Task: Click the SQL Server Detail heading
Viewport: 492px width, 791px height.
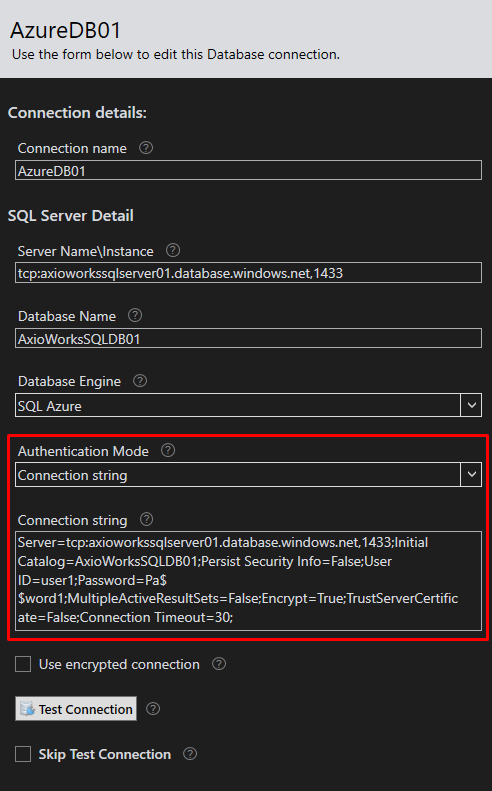Action: (x=71, y=216)
